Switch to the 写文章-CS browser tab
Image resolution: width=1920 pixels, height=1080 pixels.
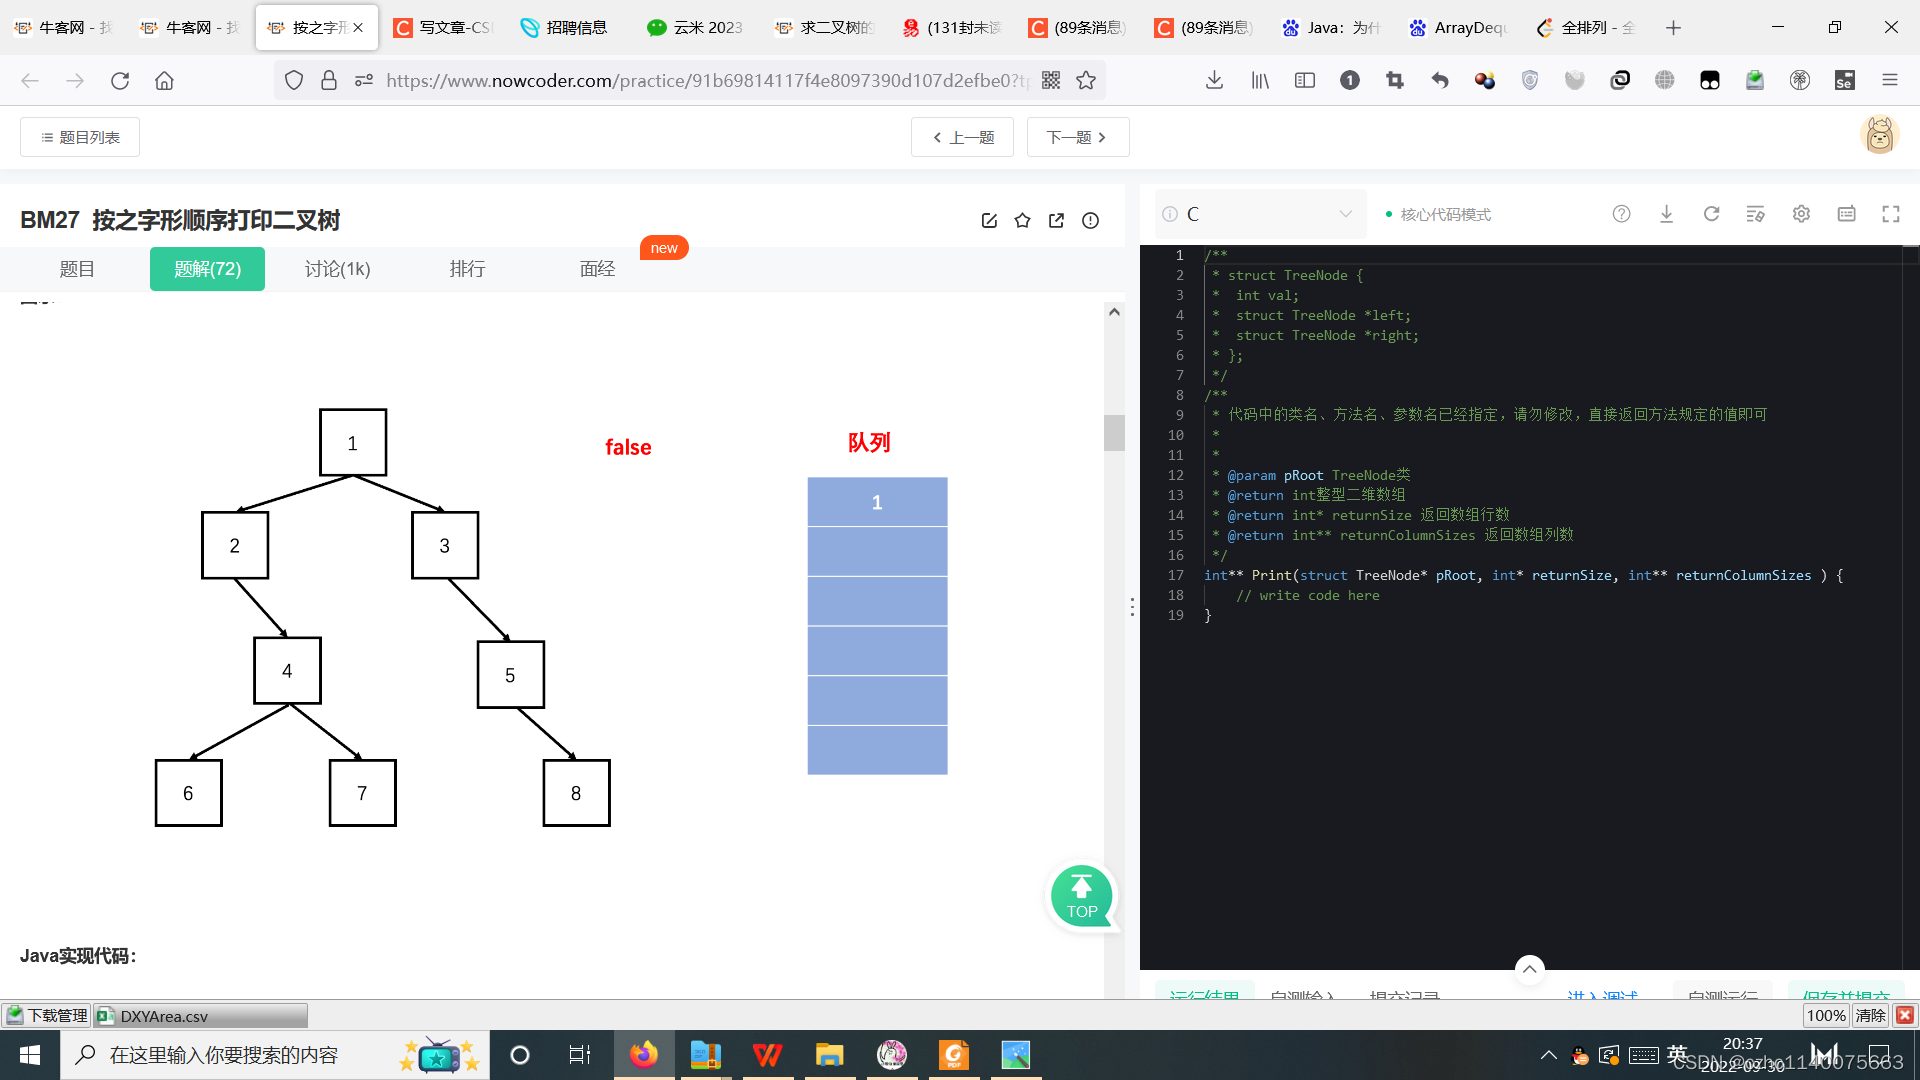[443, 28]
